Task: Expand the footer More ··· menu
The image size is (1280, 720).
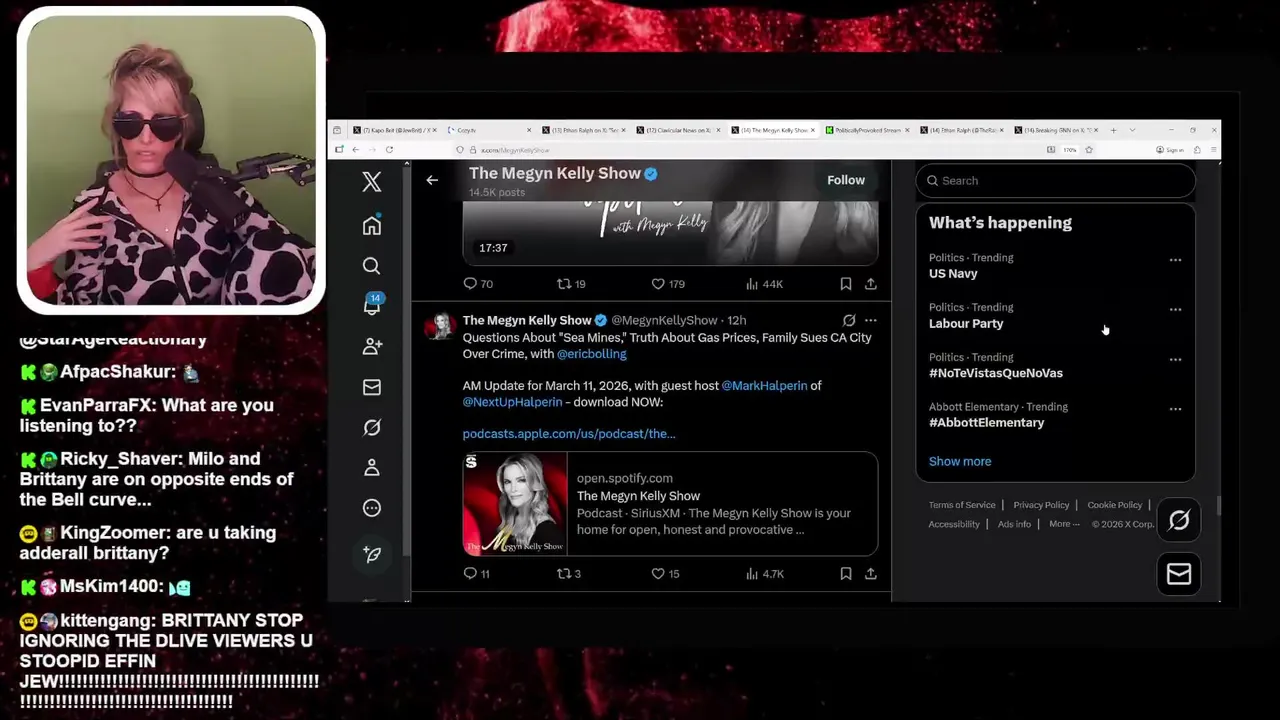Action: (1064, 524)
